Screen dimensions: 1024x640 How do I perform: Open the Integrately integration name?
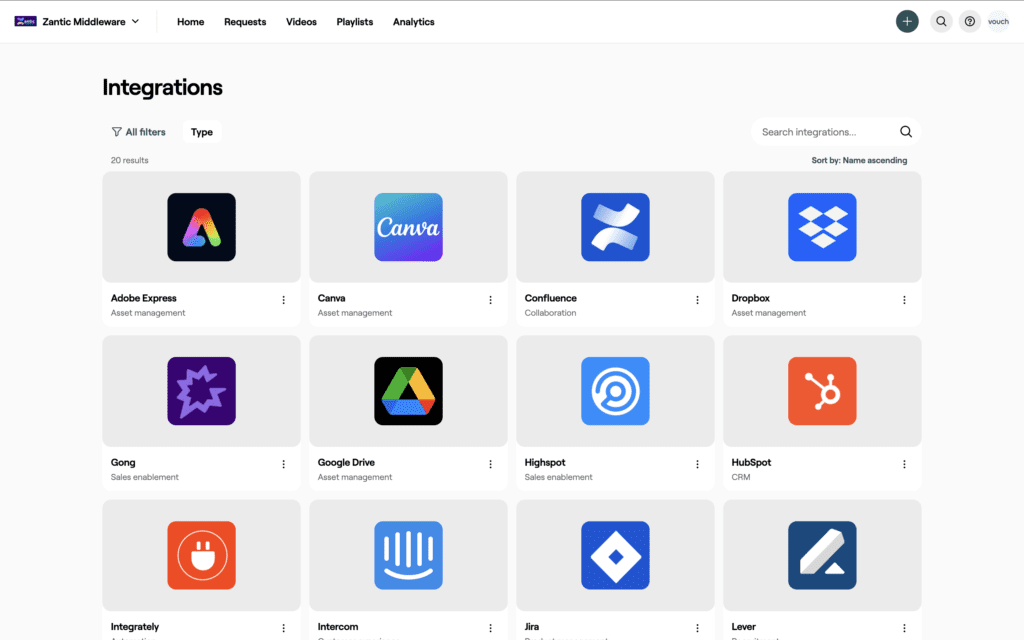(x=135, y=626)
